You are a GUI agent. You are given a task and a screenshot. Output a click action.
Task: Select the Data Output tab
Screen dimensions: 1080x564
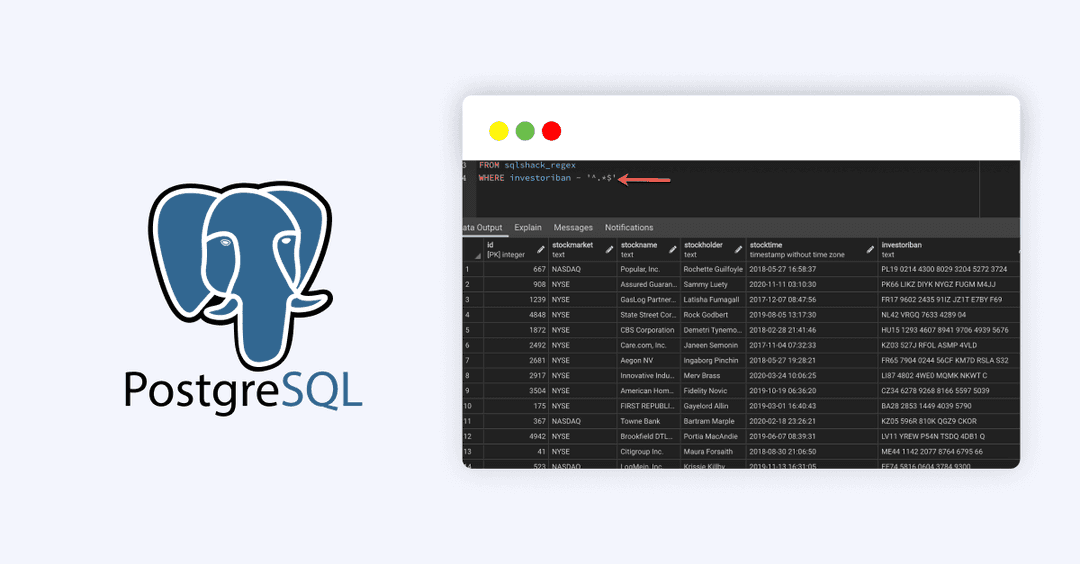[x=483, y=228]
